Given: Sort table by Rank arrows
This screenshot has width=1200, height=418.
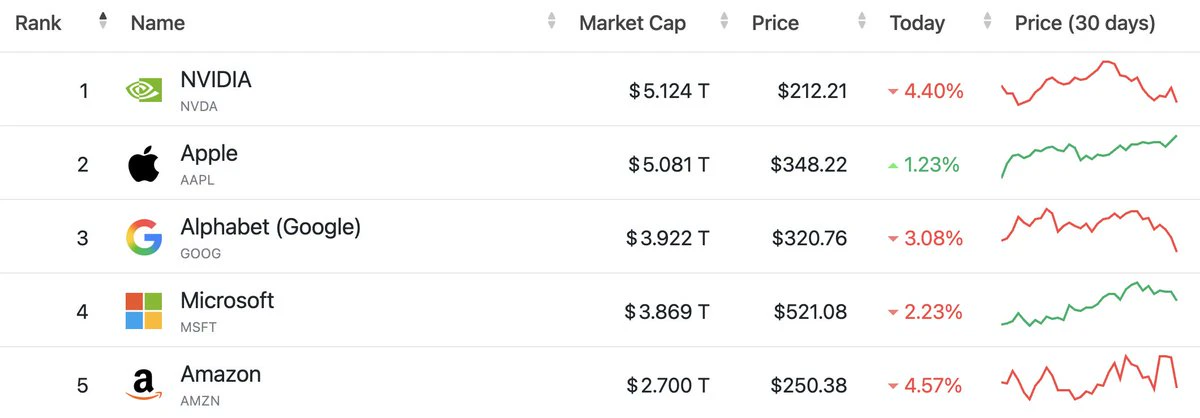Looking at the screenshot, I should (102, 20).
